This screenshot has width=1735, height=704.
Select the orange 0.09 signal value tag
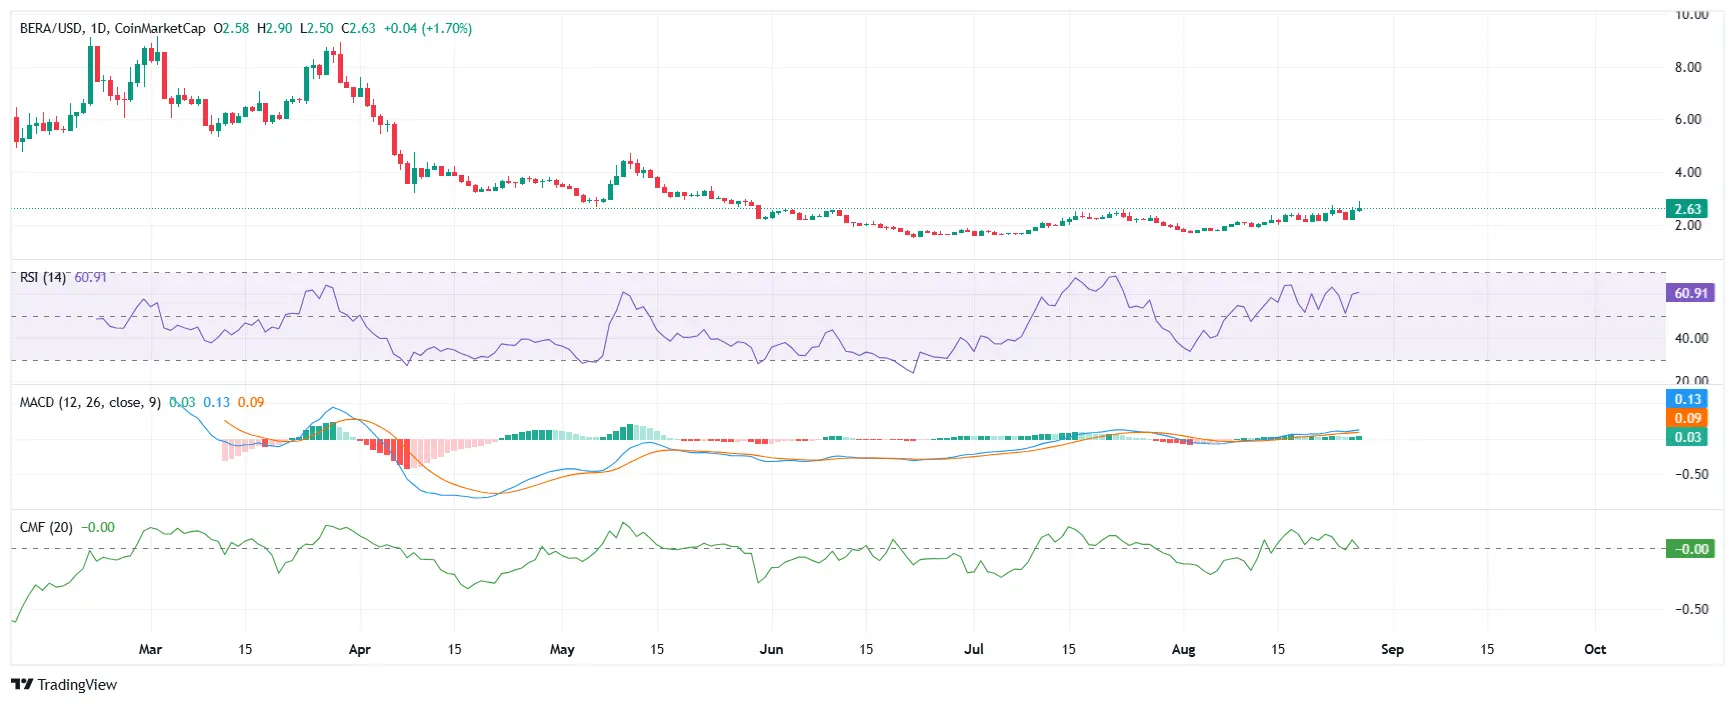pyautogui.click(x=1688, y=418)
